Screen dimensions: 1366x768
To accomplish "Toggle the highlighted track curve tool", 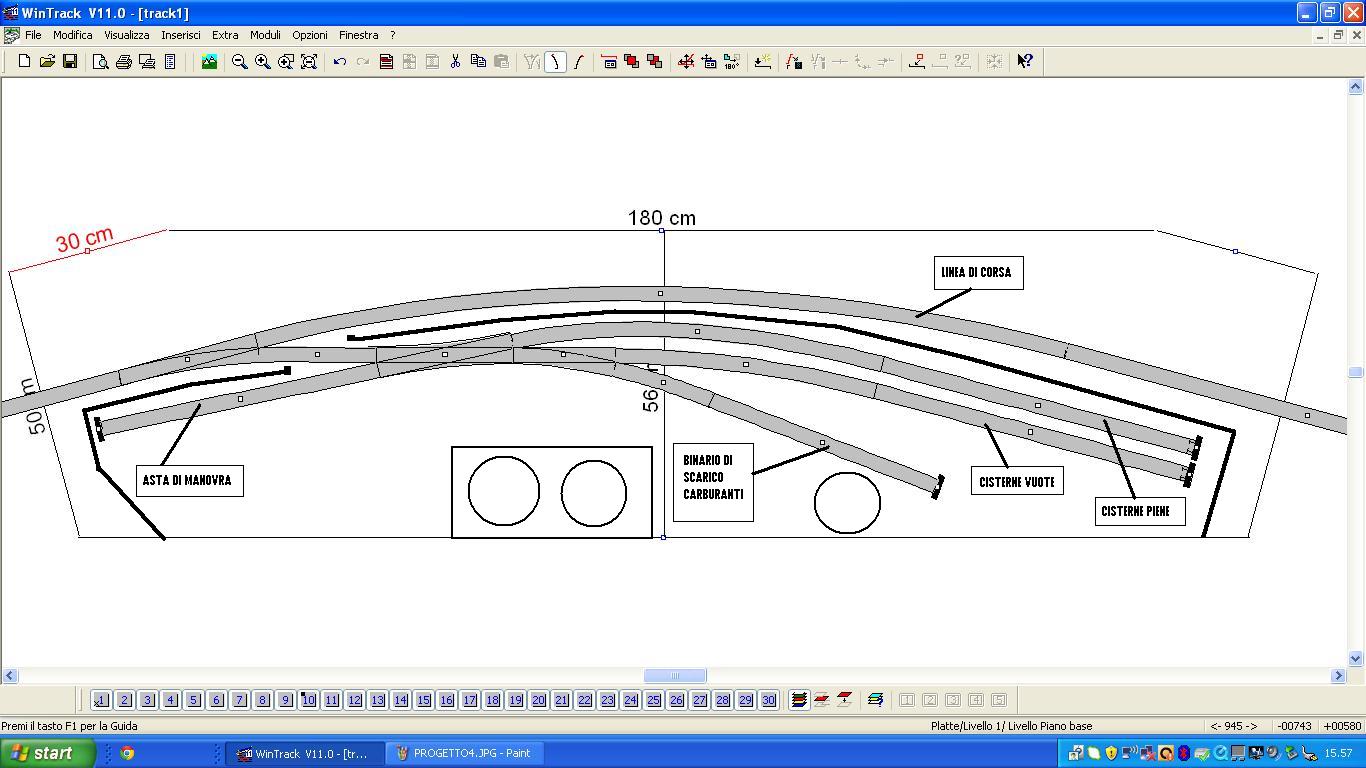I will point(555,62).
